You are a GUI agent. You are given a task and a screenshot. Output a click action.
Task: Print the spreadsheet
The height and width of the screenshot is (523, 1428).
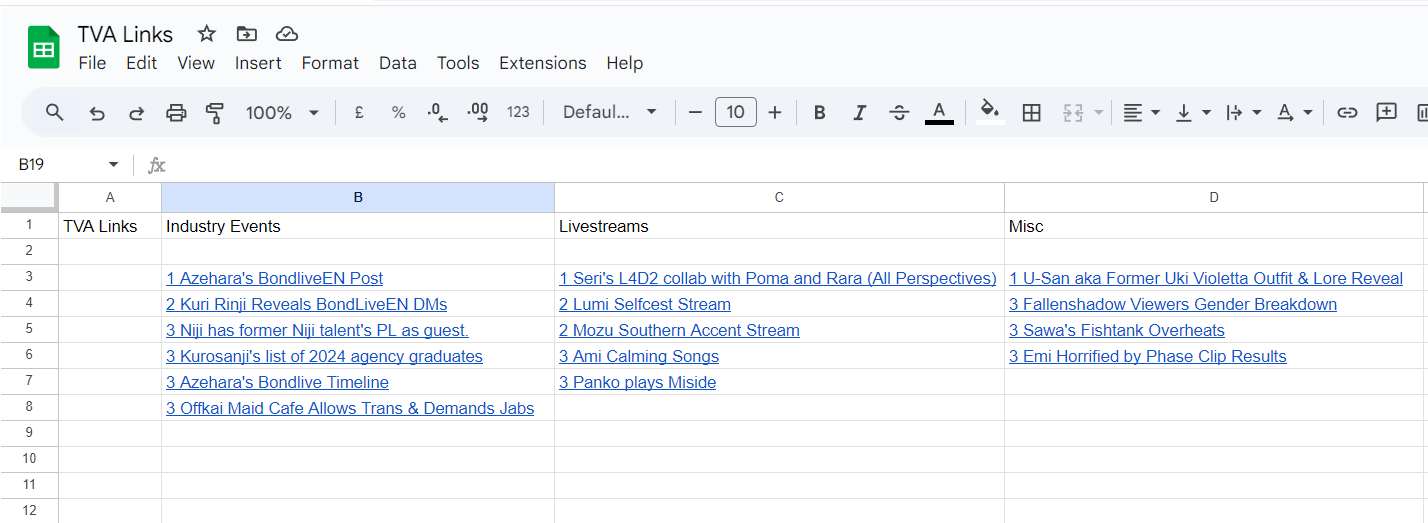point(176,113)
